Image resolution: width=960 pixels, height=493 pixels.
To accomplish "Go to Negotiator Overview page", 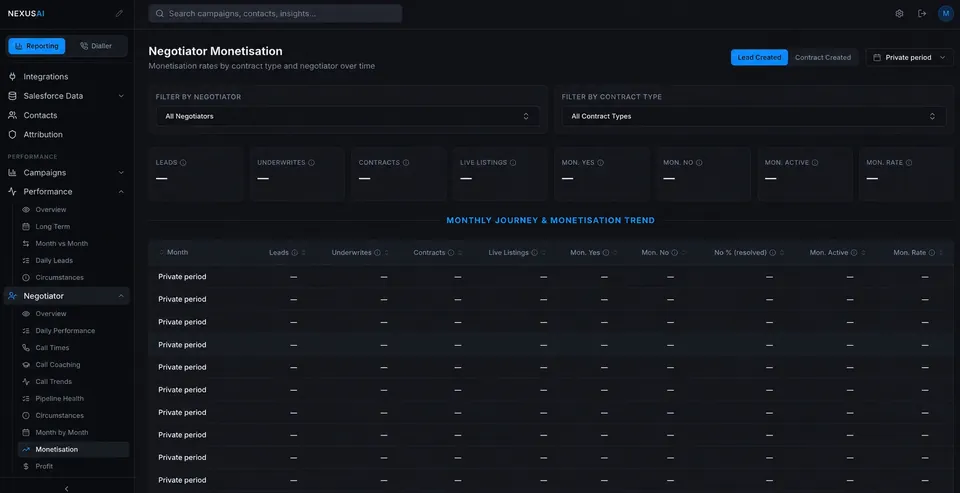I will tap(51, 314).
